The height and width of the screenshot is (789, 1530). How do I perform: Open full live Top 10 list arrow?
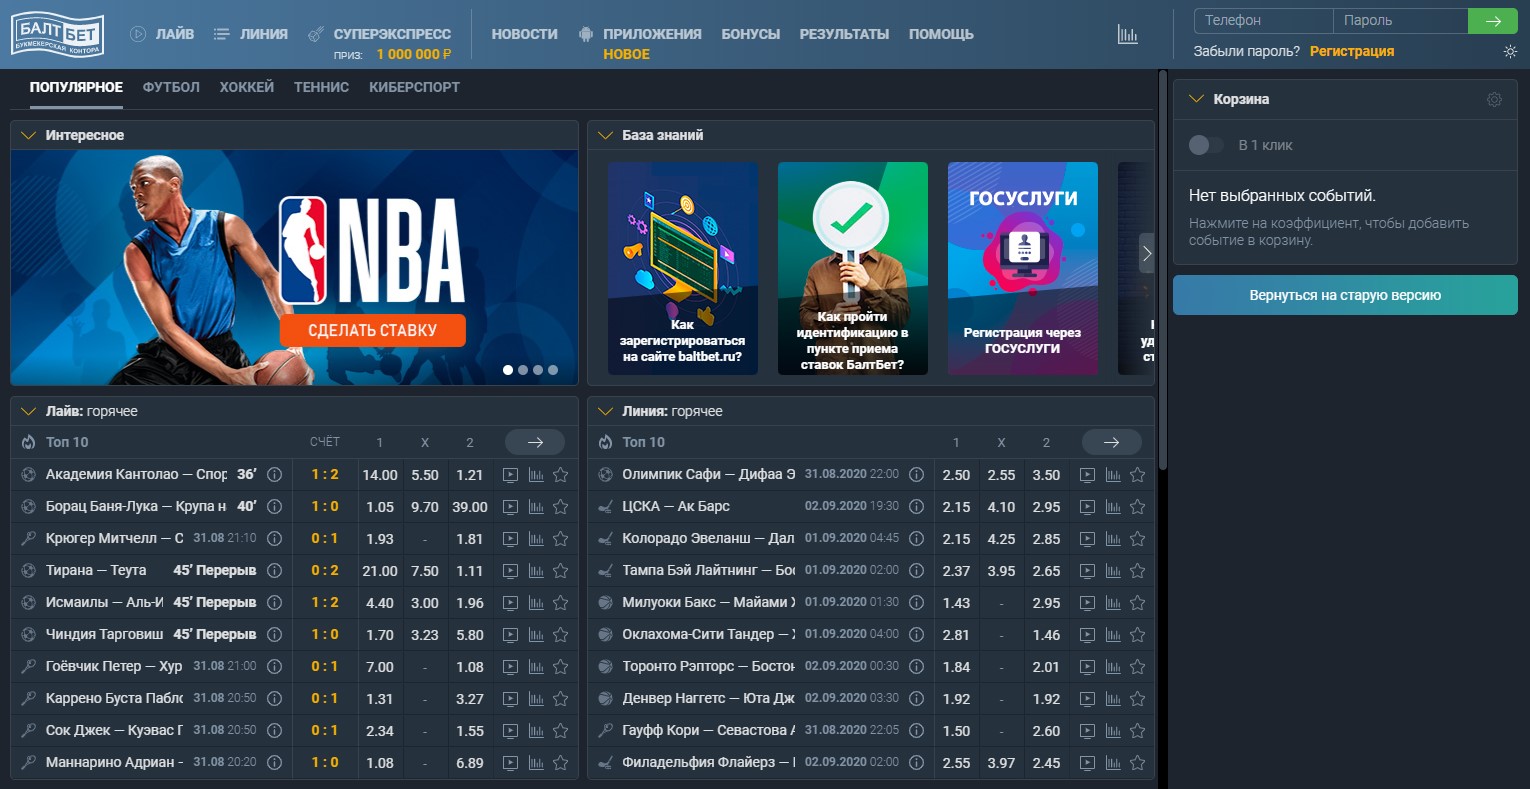(535, 442)
